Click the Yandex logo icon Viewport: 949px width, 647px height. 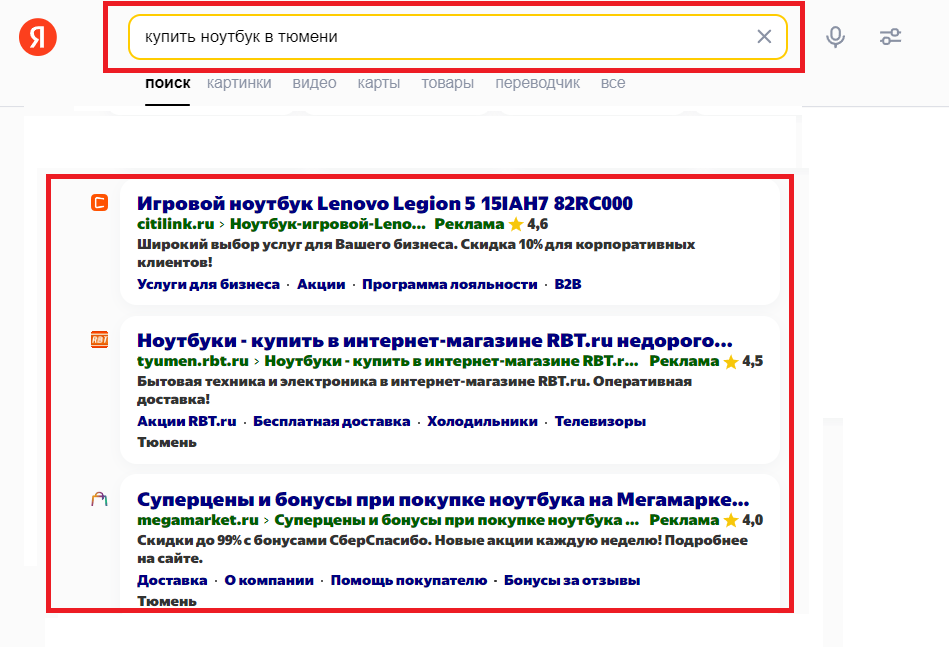pyautogui.click(x=38, y=37)
